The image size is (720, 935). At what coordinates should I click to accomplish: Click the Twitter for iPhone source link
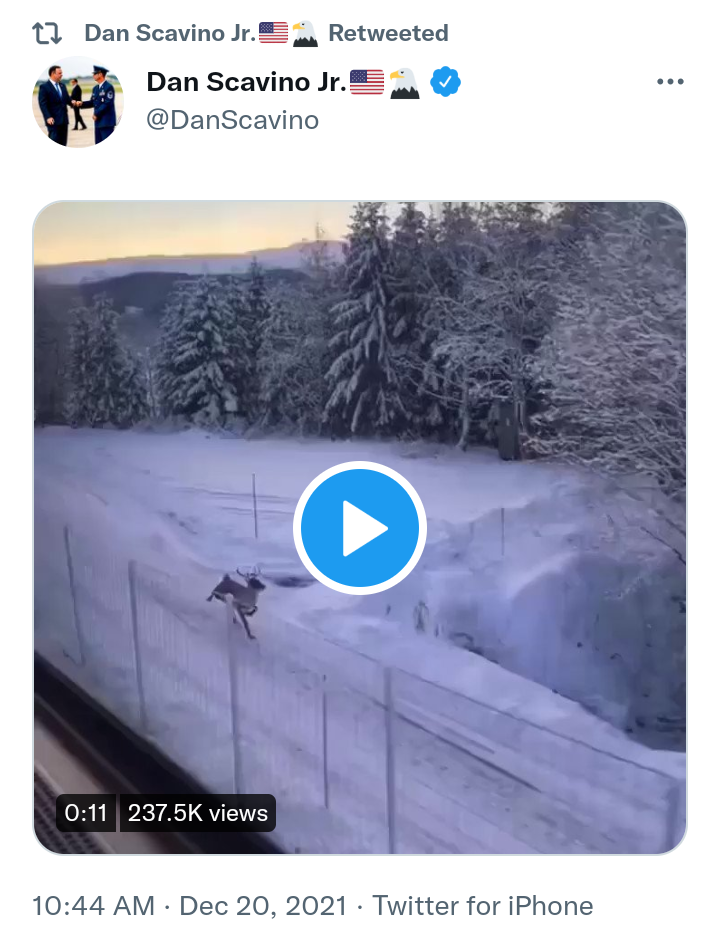coord(483,906)
